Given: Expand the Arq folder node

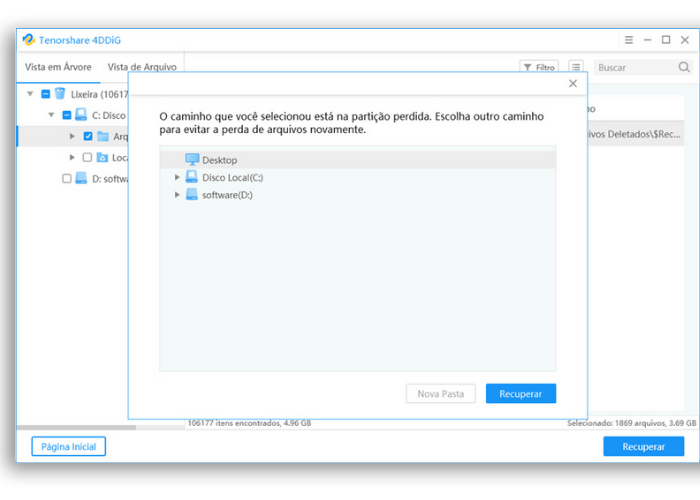Looking at the screenshot, I should (x=72, y=136).
